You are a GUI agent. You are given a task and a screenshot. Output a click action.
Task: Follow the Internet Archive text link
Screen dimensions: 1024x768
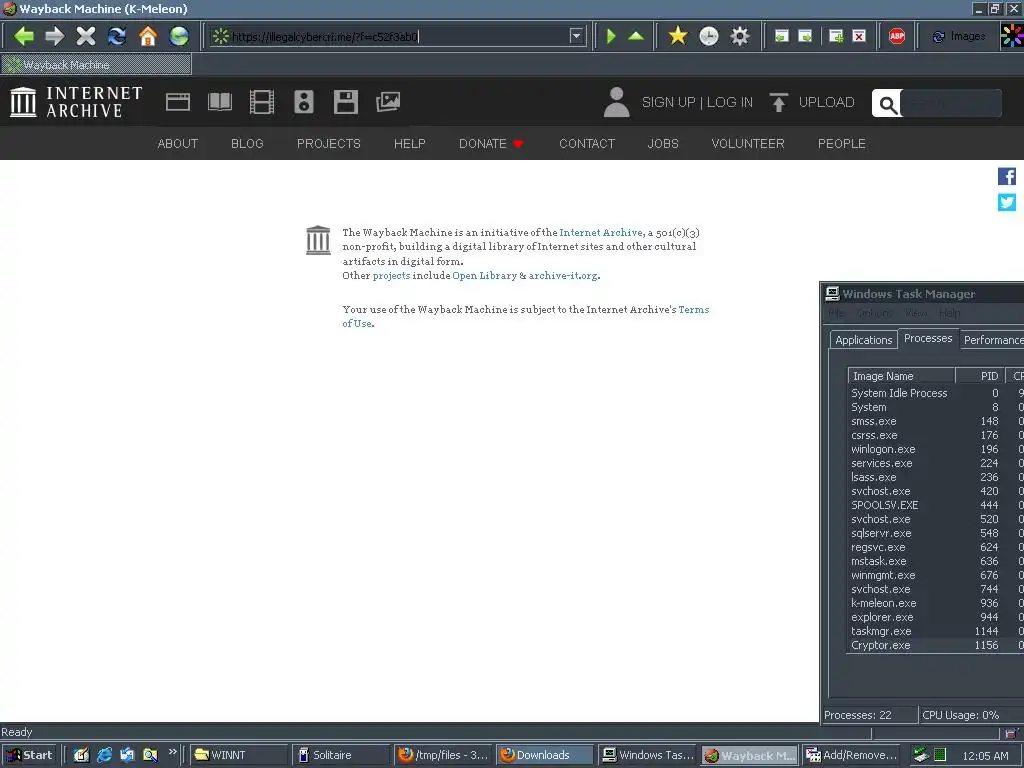(601, 232)
